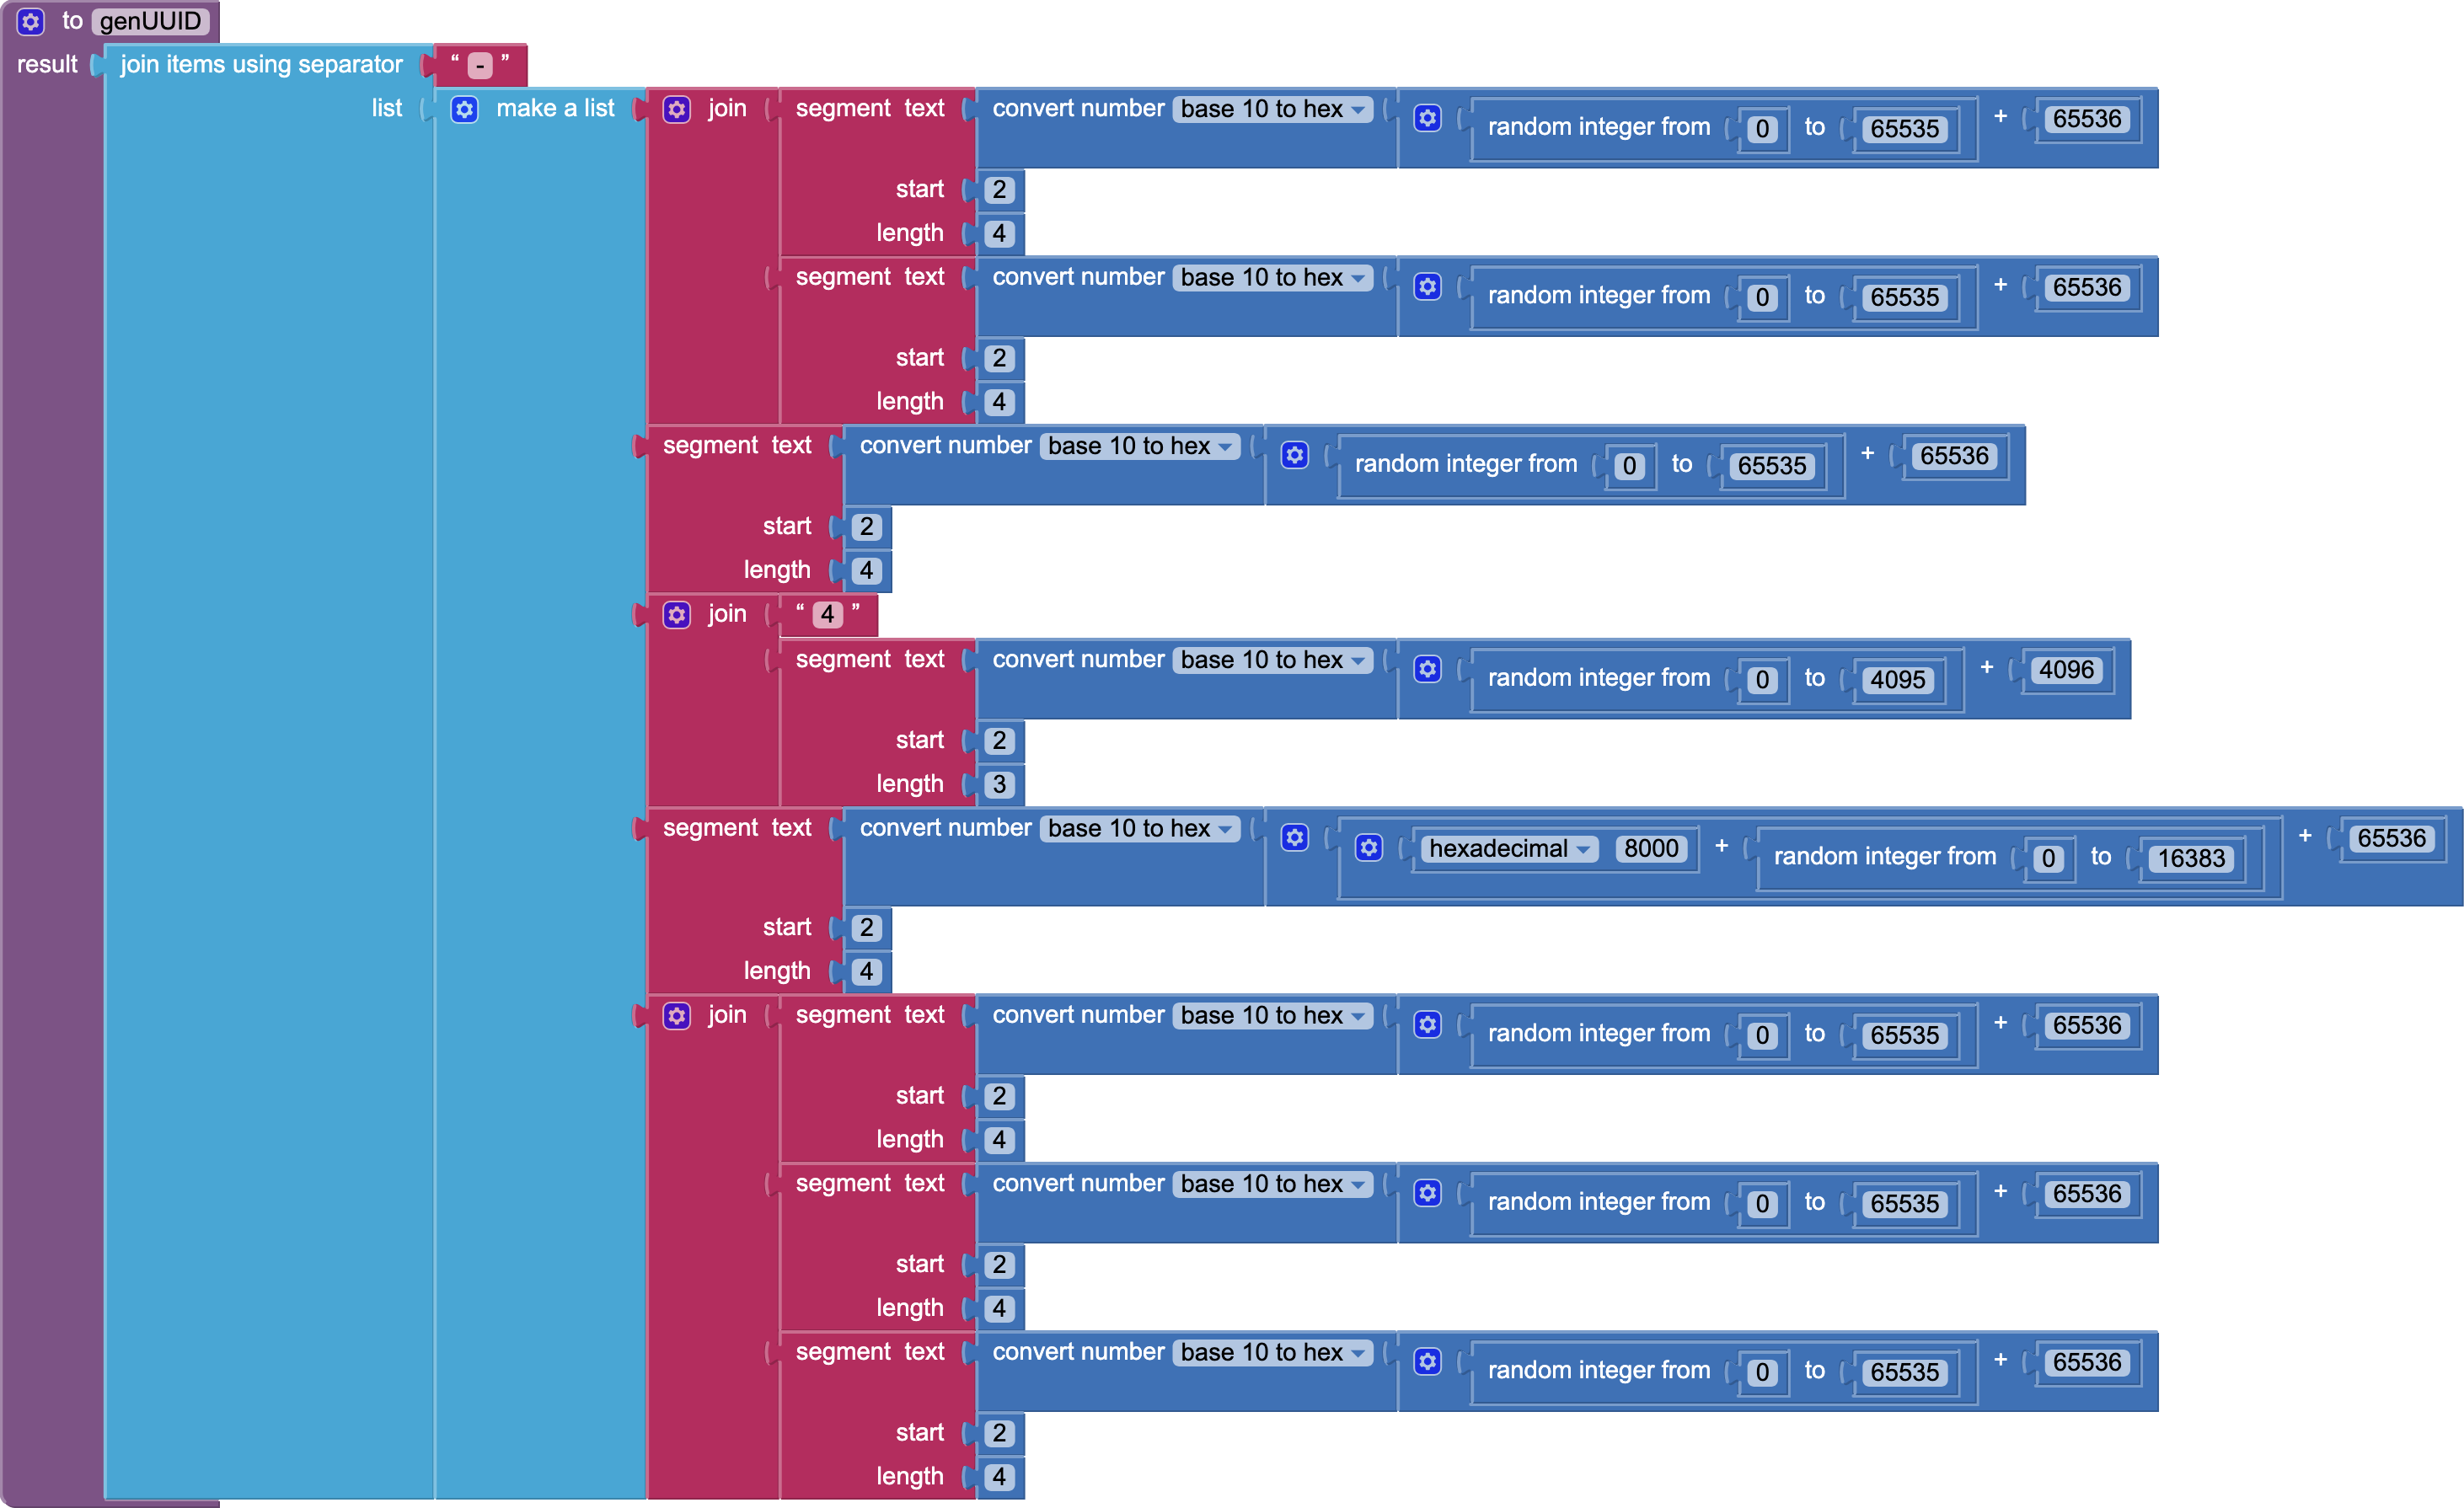The width and height of the screenshot is (2464, 1508).
Task: Edit the "4" text string field
Action: (827, 614)
